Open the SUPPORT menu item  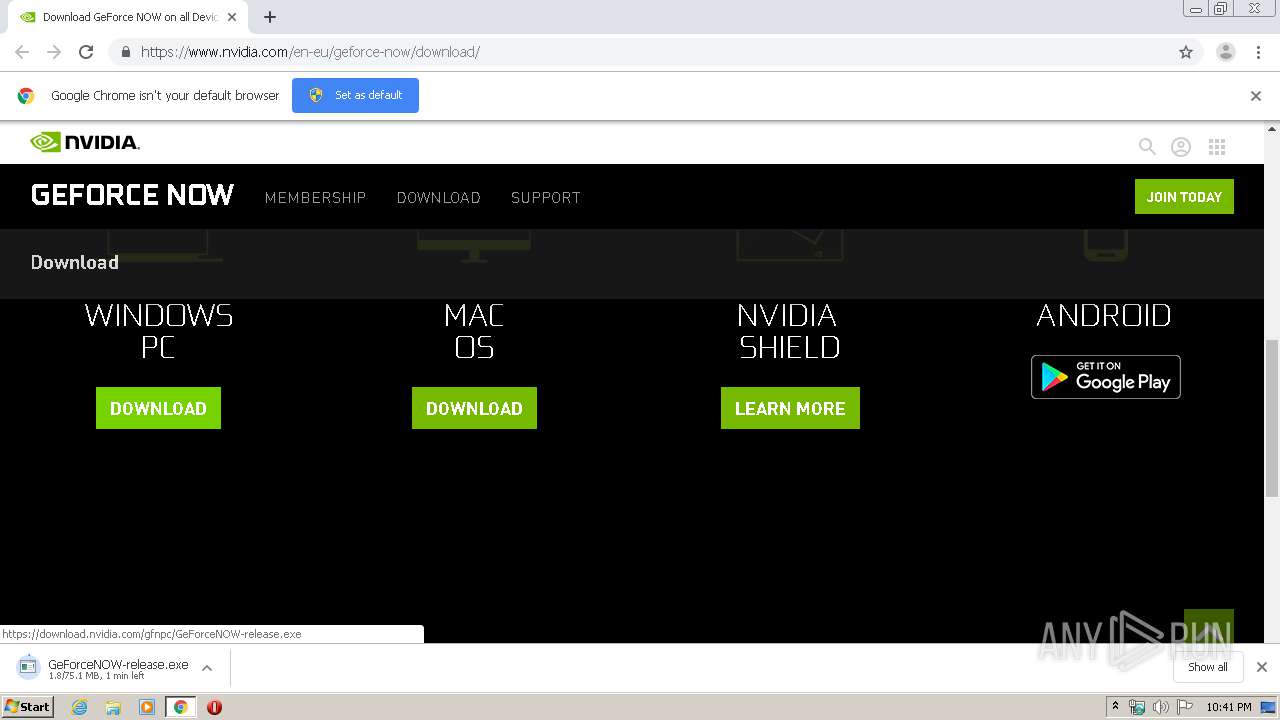(546, 198)
